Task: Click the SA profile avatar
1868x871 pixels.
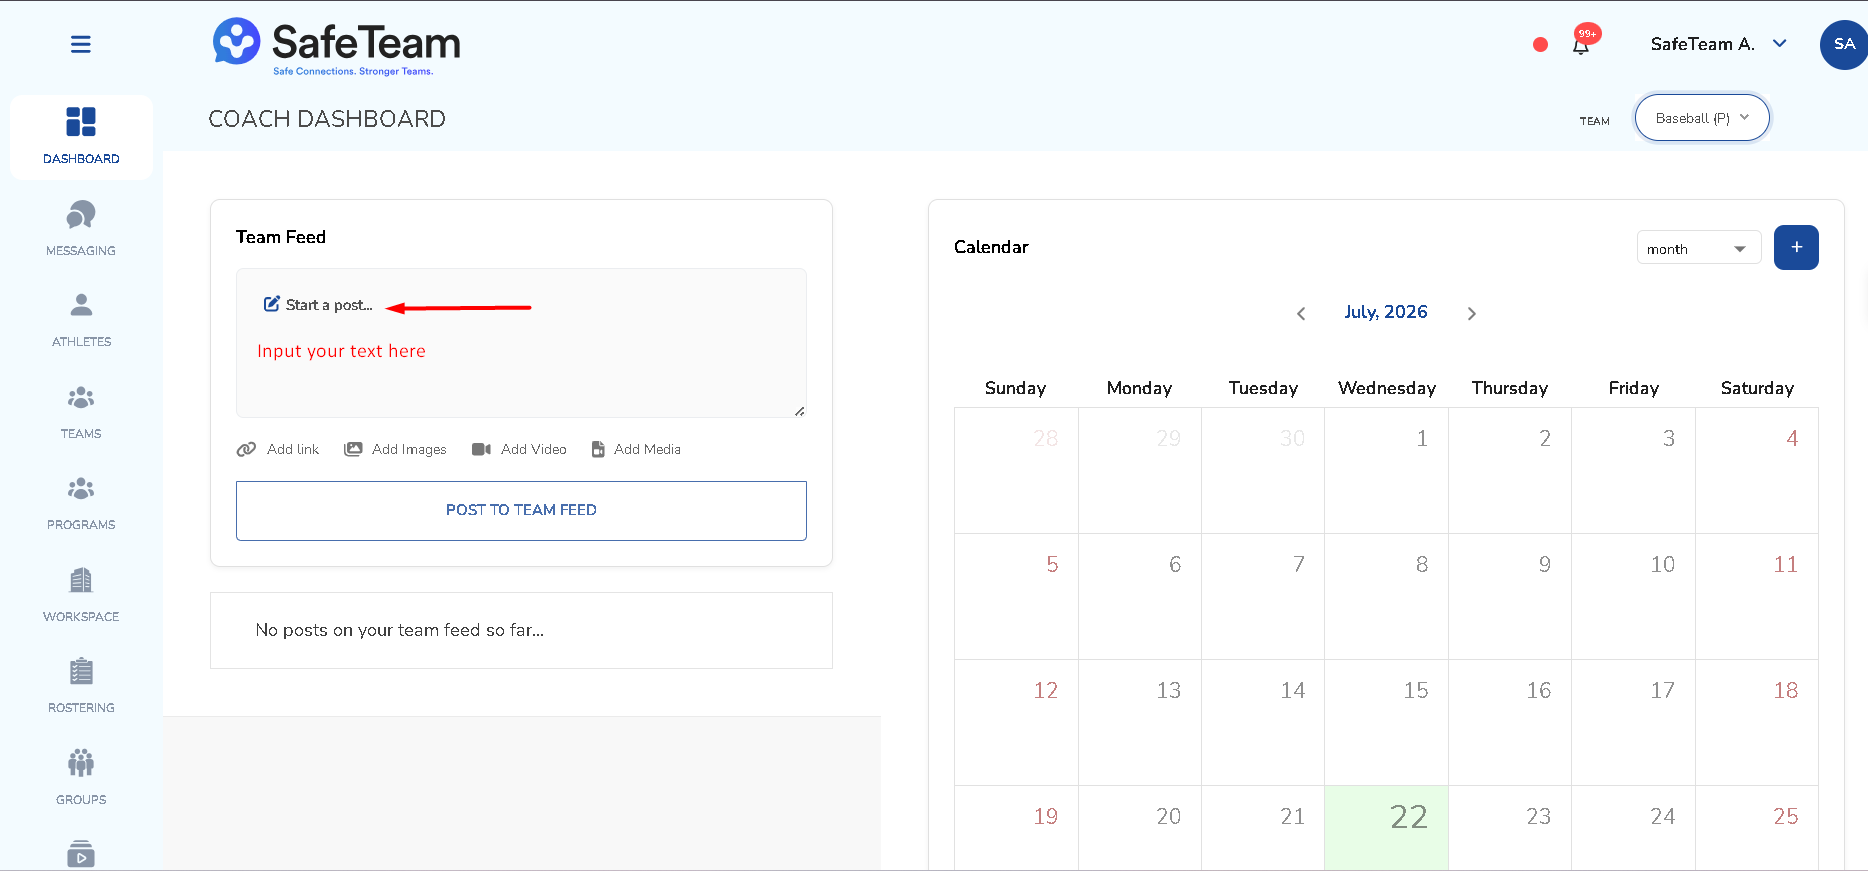Action: [1844, 44]
